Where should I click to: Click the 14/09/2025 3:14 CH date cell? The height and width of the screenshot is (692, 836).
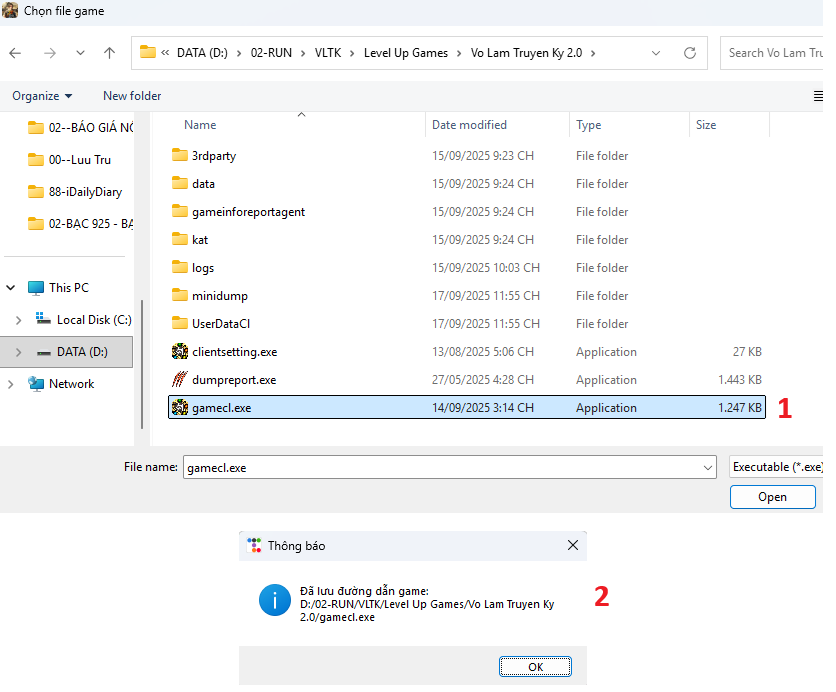click(x=483, y=408)
